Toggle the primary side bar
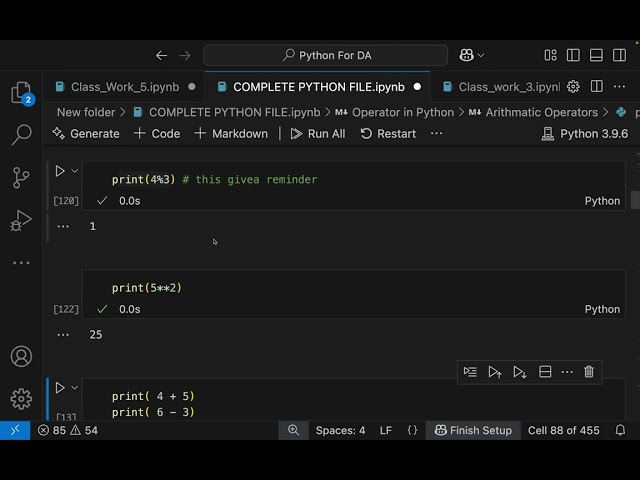640x480 pixels. (573, 55)
